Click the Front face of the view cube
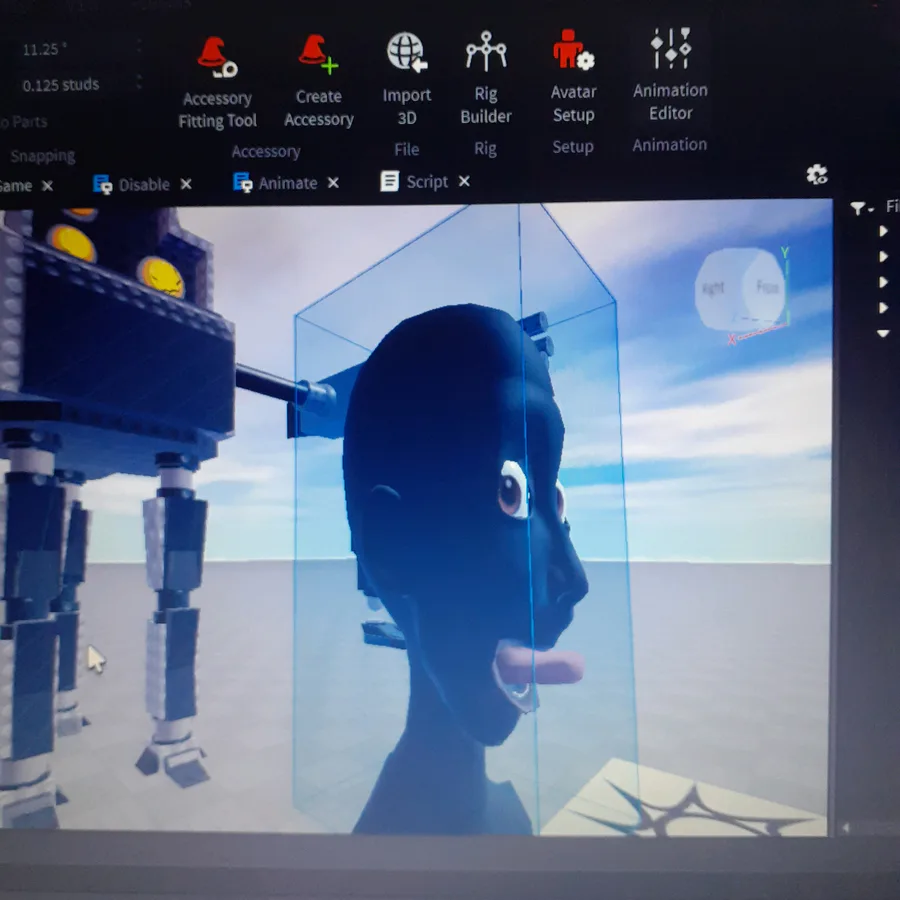900x900 pixels. click(x=766, y=287)
